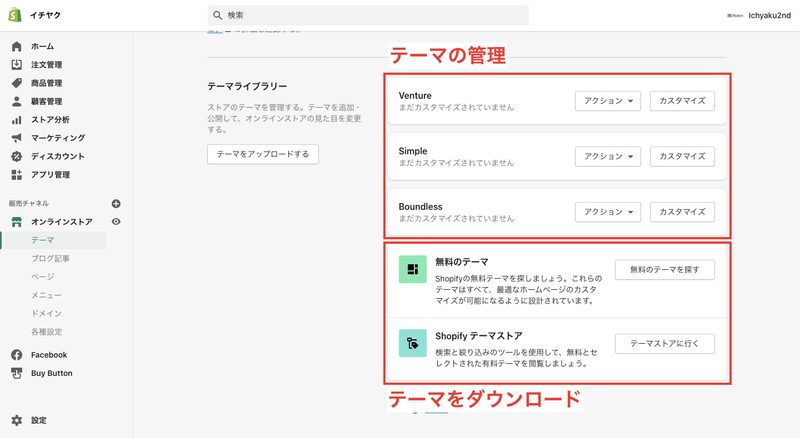Viewport: 800px width, 438px height.
Task: Customize the Venture theme
Action: (x=682, y=101)
